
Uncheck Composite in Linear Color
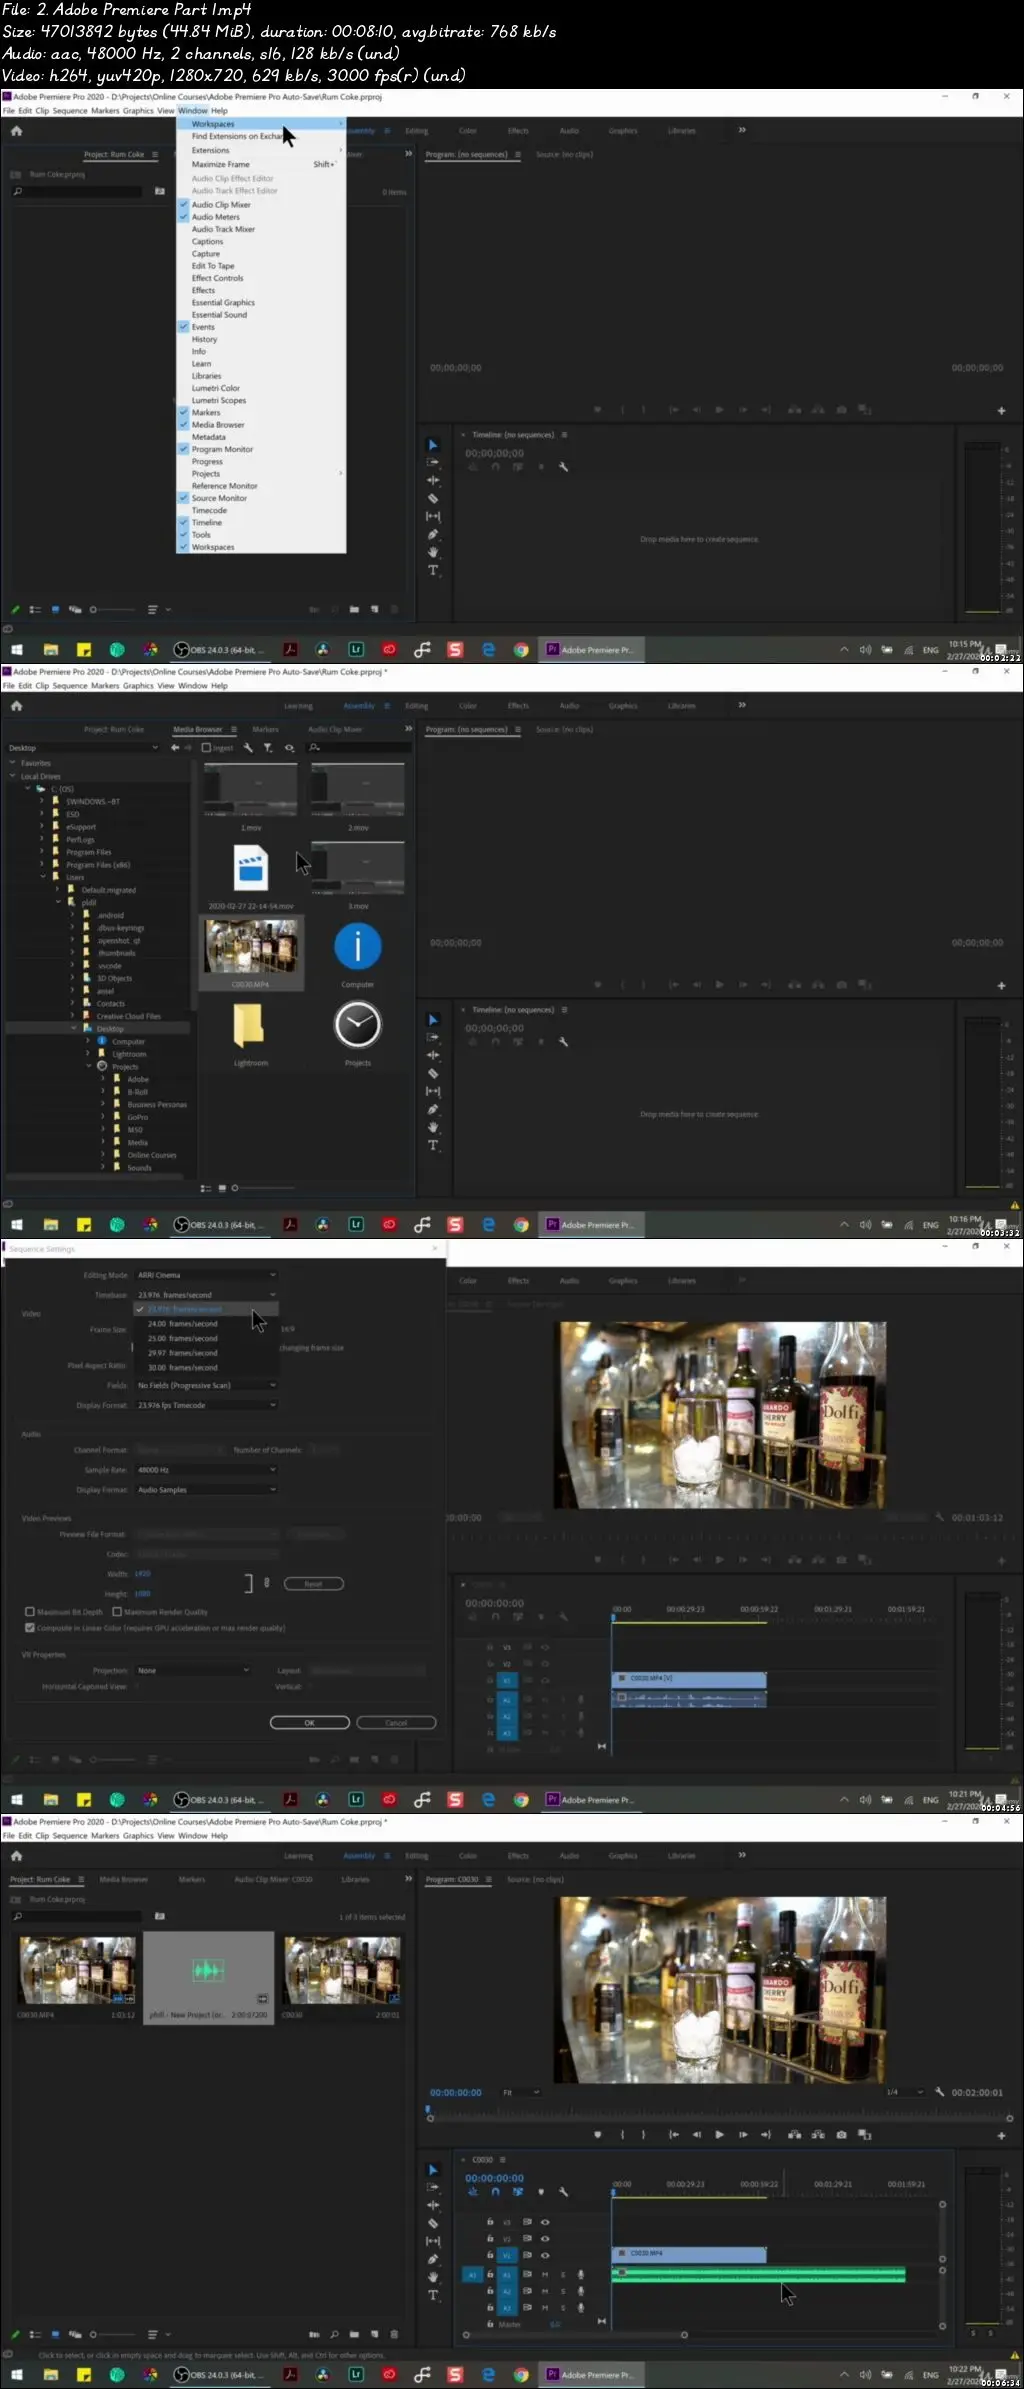click(x=30, y=1627)
